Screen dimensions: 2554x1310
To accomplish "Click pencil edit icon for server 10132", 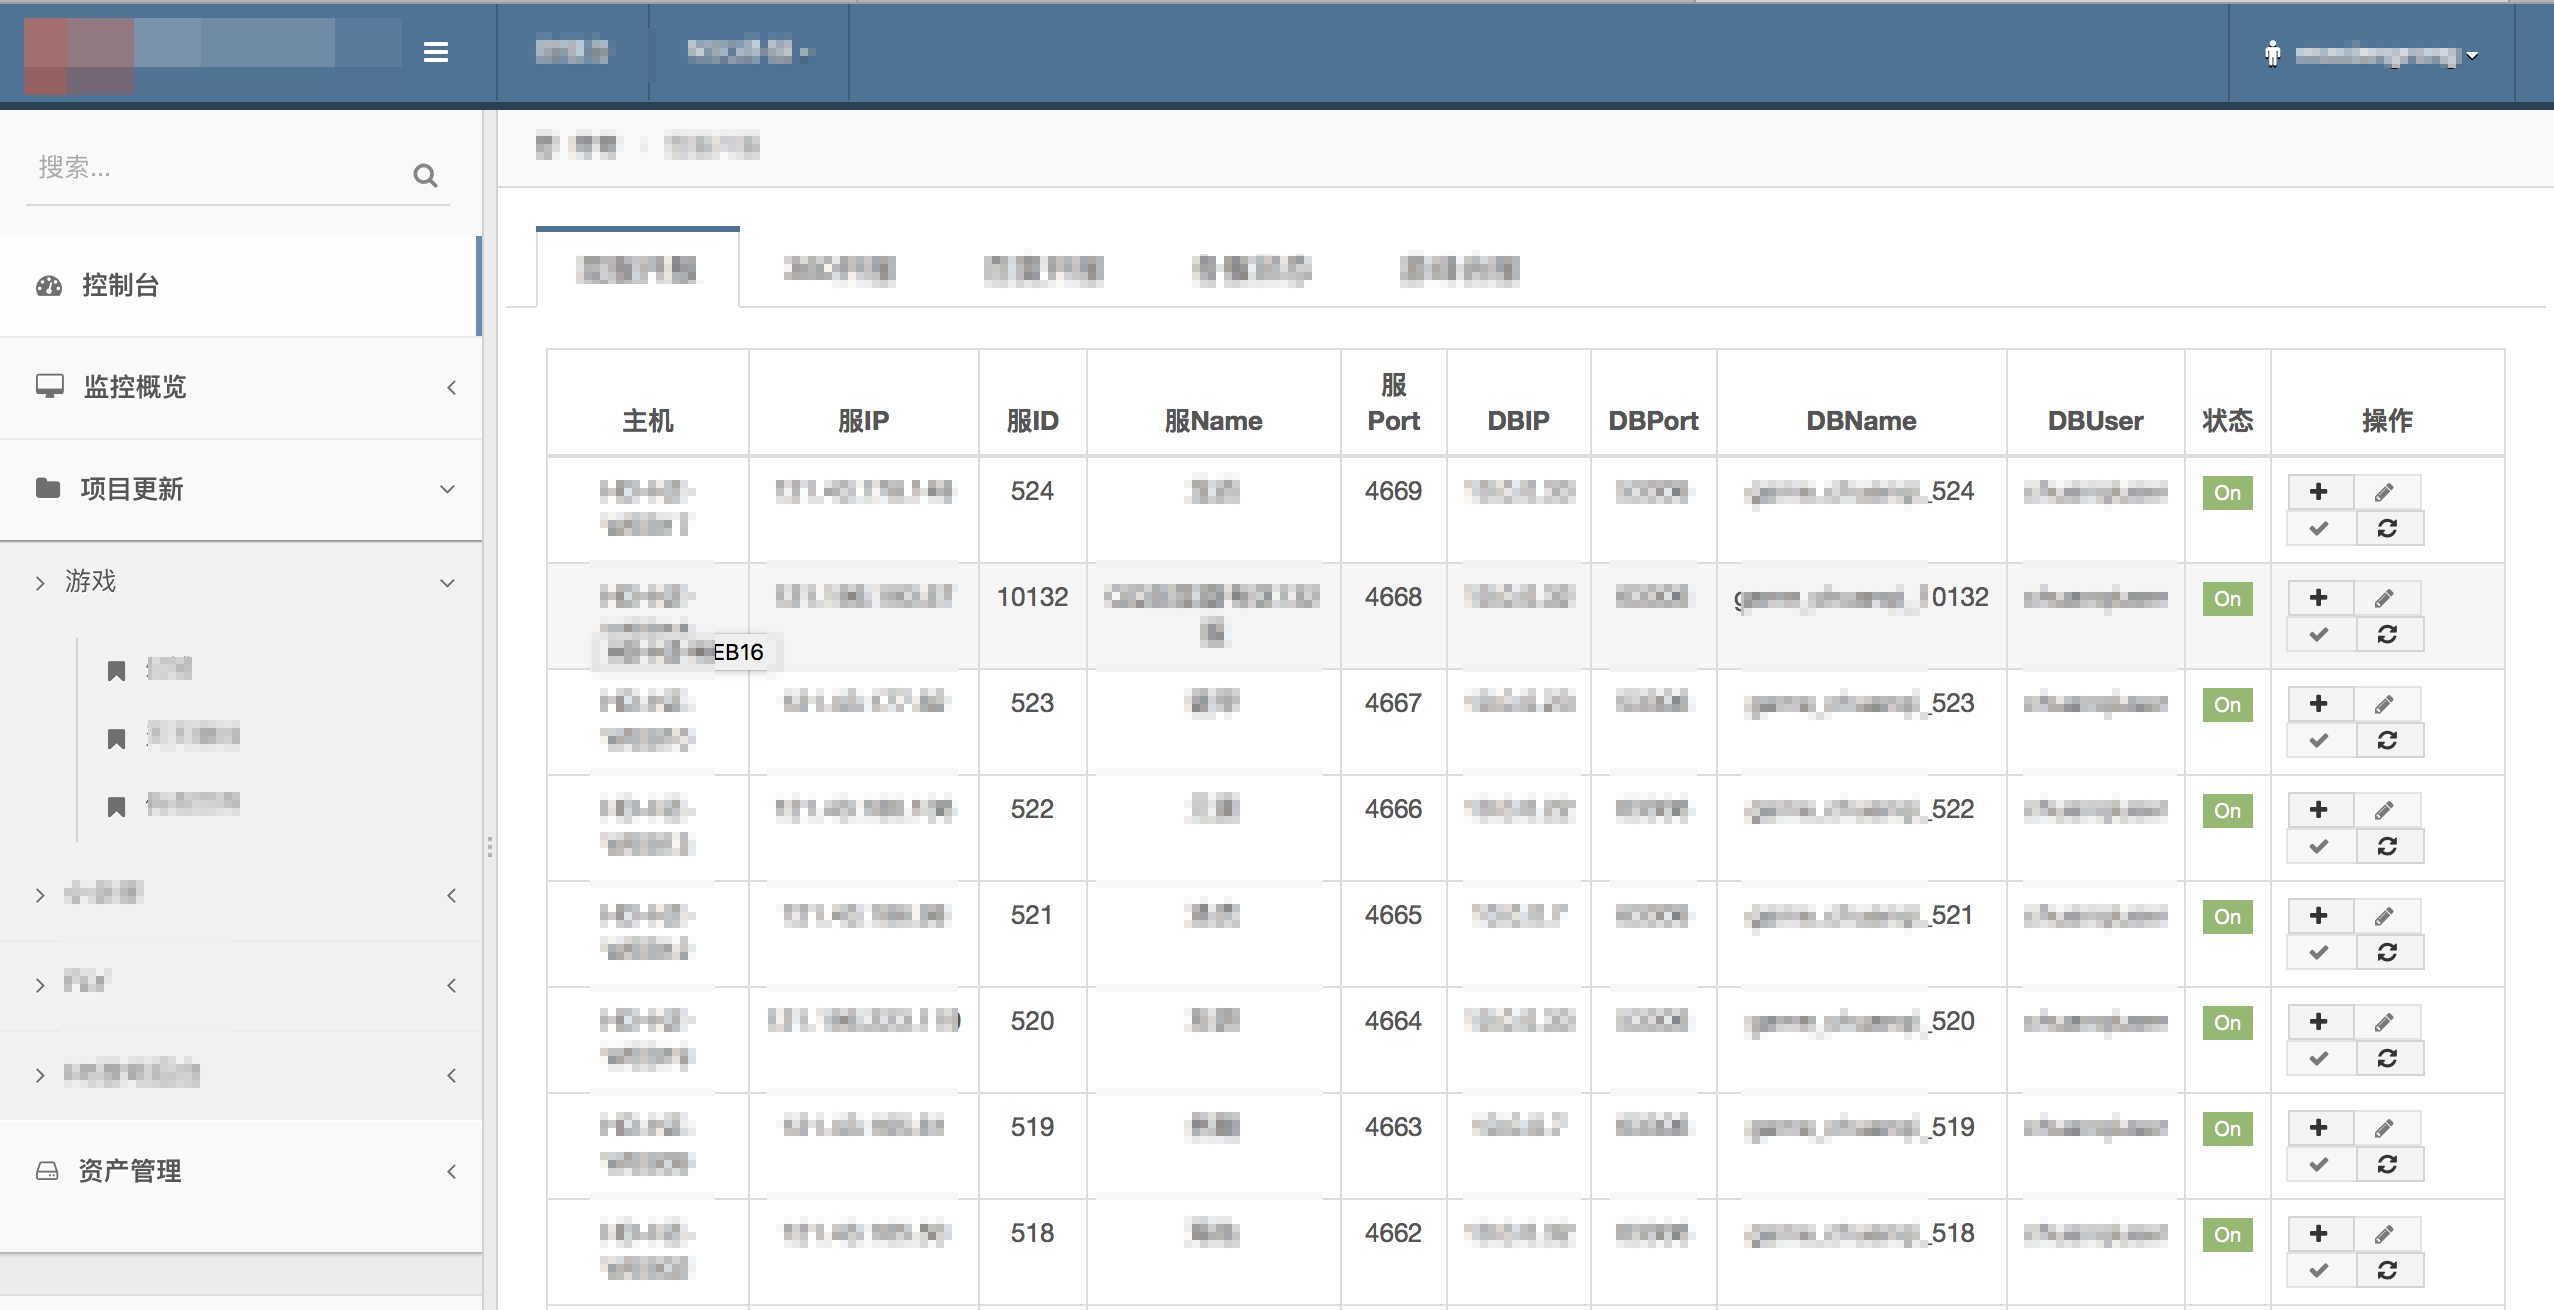I will click(x=2386, y=597).
